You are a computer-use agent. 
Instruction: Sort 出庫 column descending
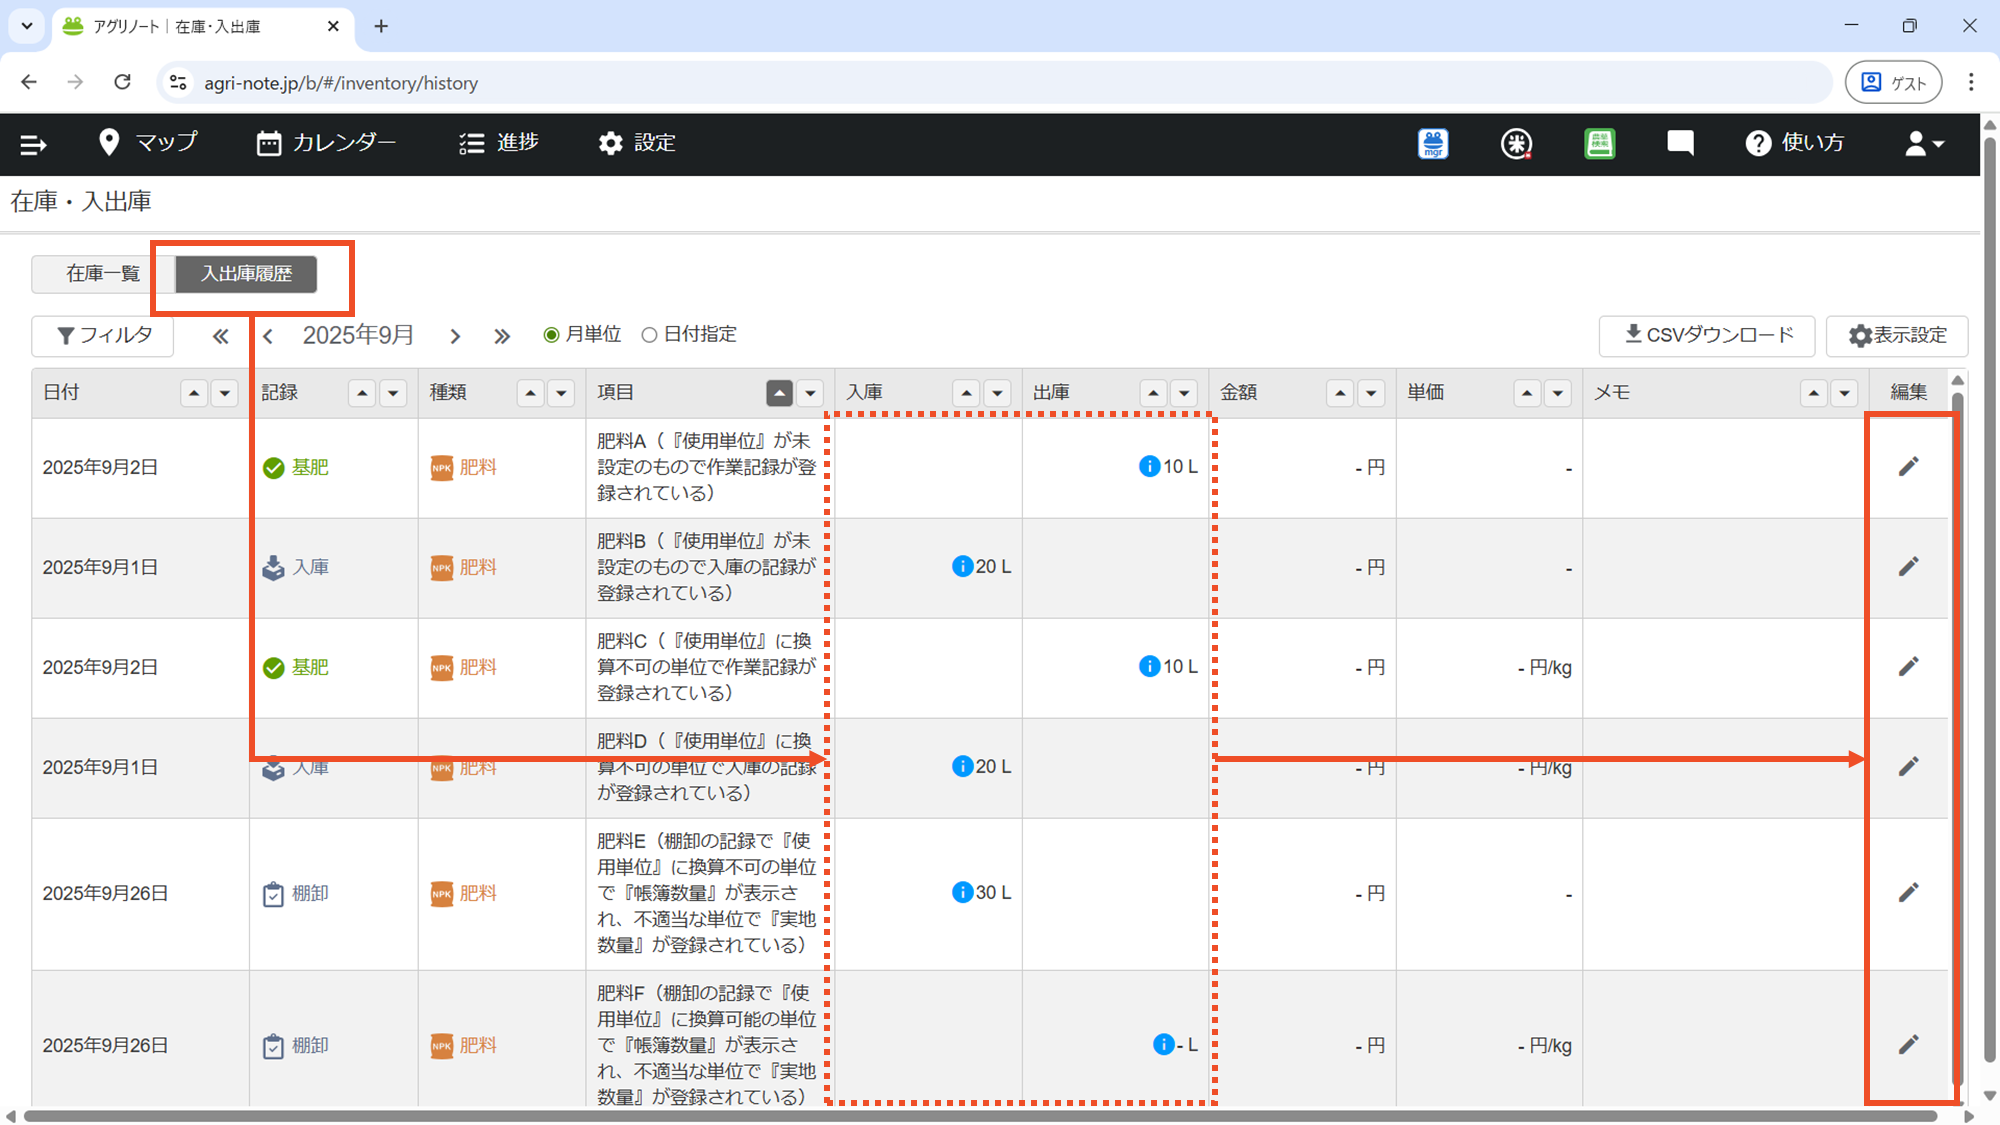tap(1184, 394)
